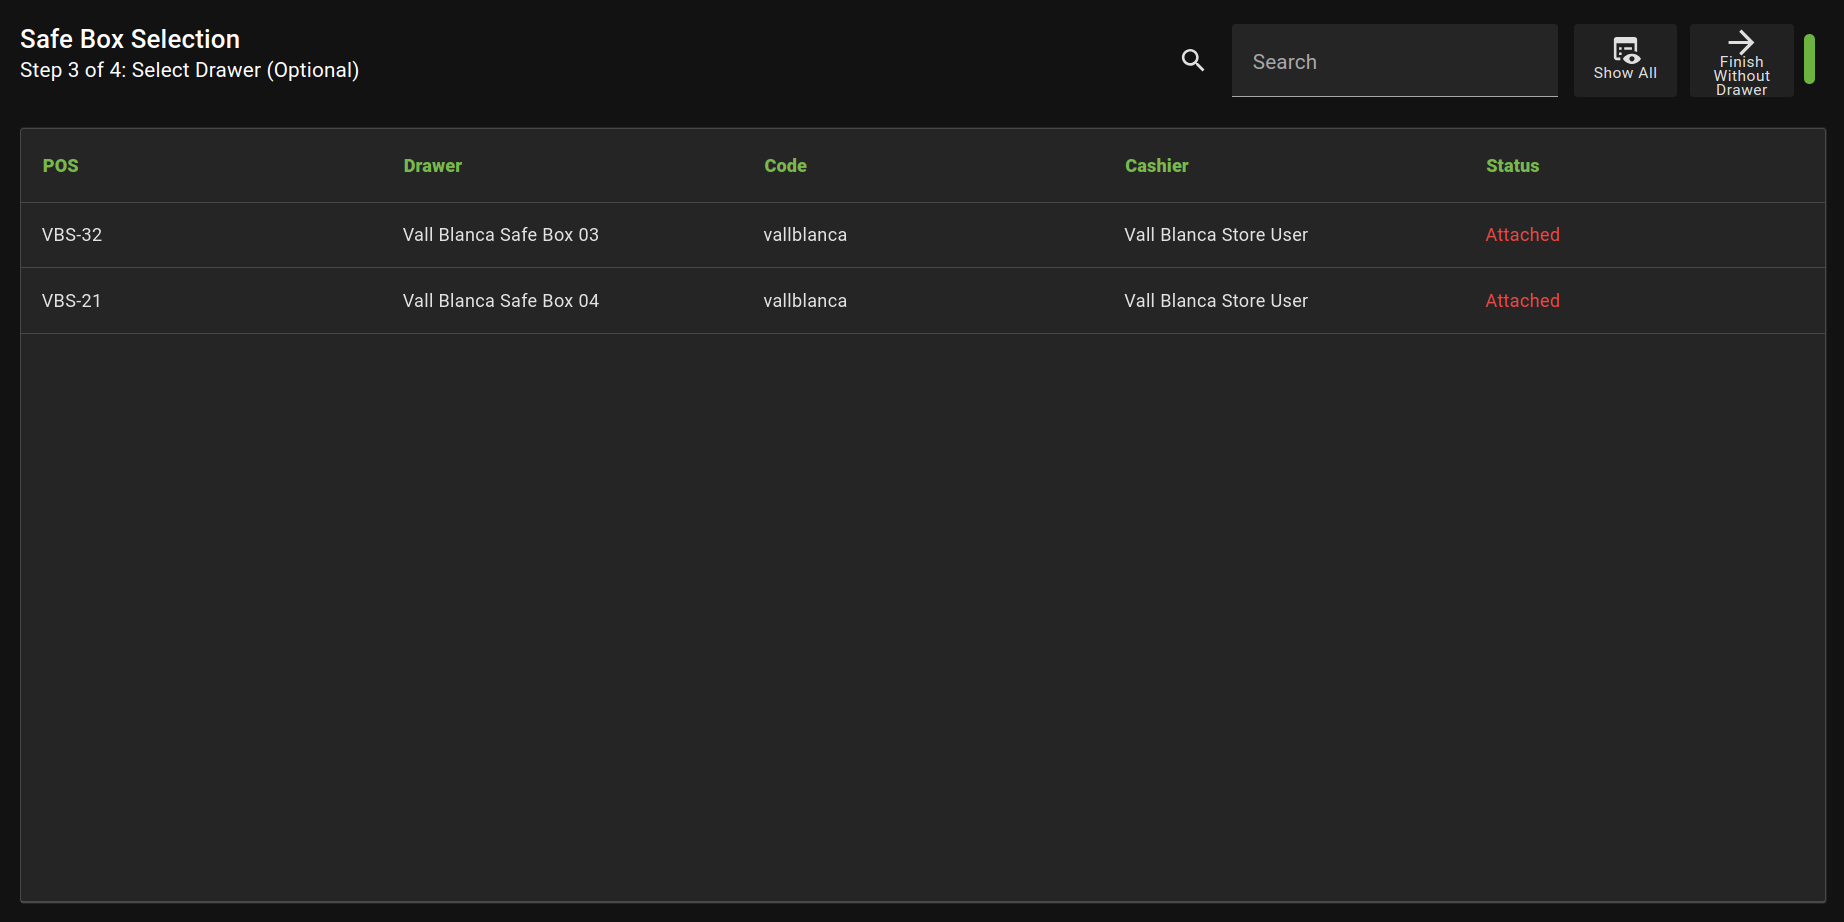Sort by the Drawer column header
Viewport: 1844px width, 922px height.
tap(432, 166)
